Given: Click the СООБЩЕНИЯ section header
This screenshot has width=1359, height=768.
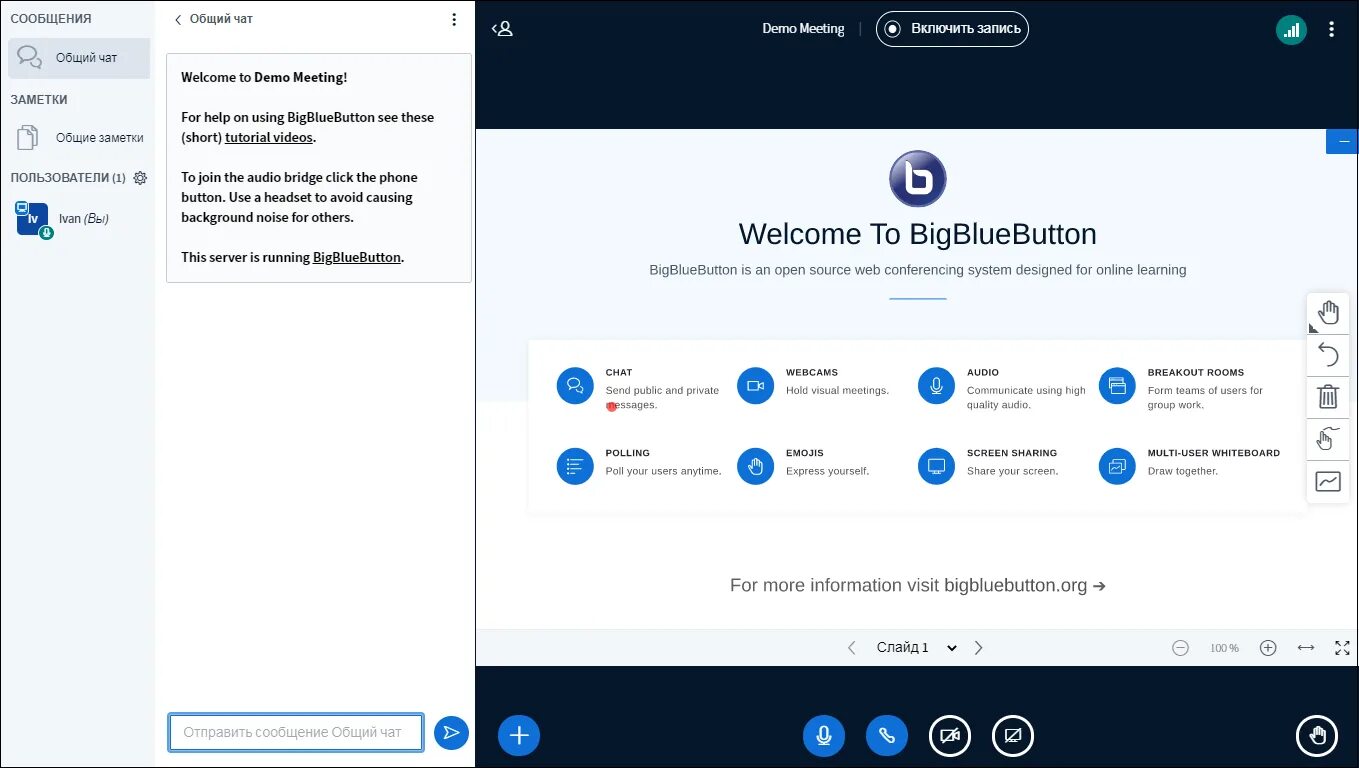Looking at the screenshot, I should coord(51,19).
